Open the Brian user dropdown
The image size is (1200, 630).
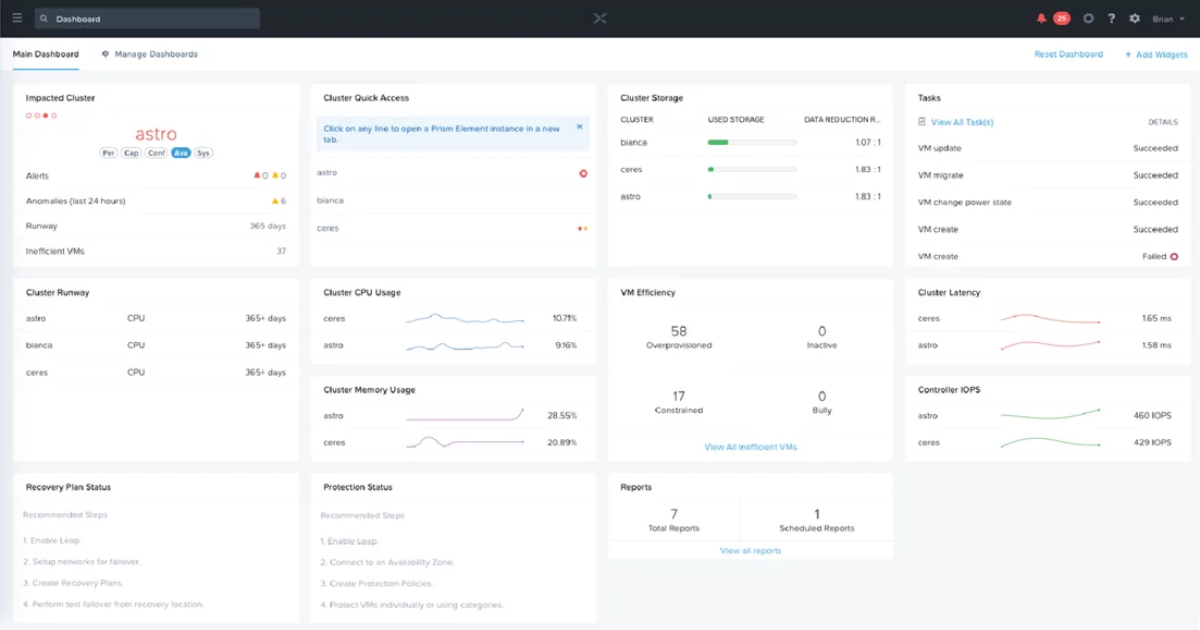click(x=1168, y=18)
